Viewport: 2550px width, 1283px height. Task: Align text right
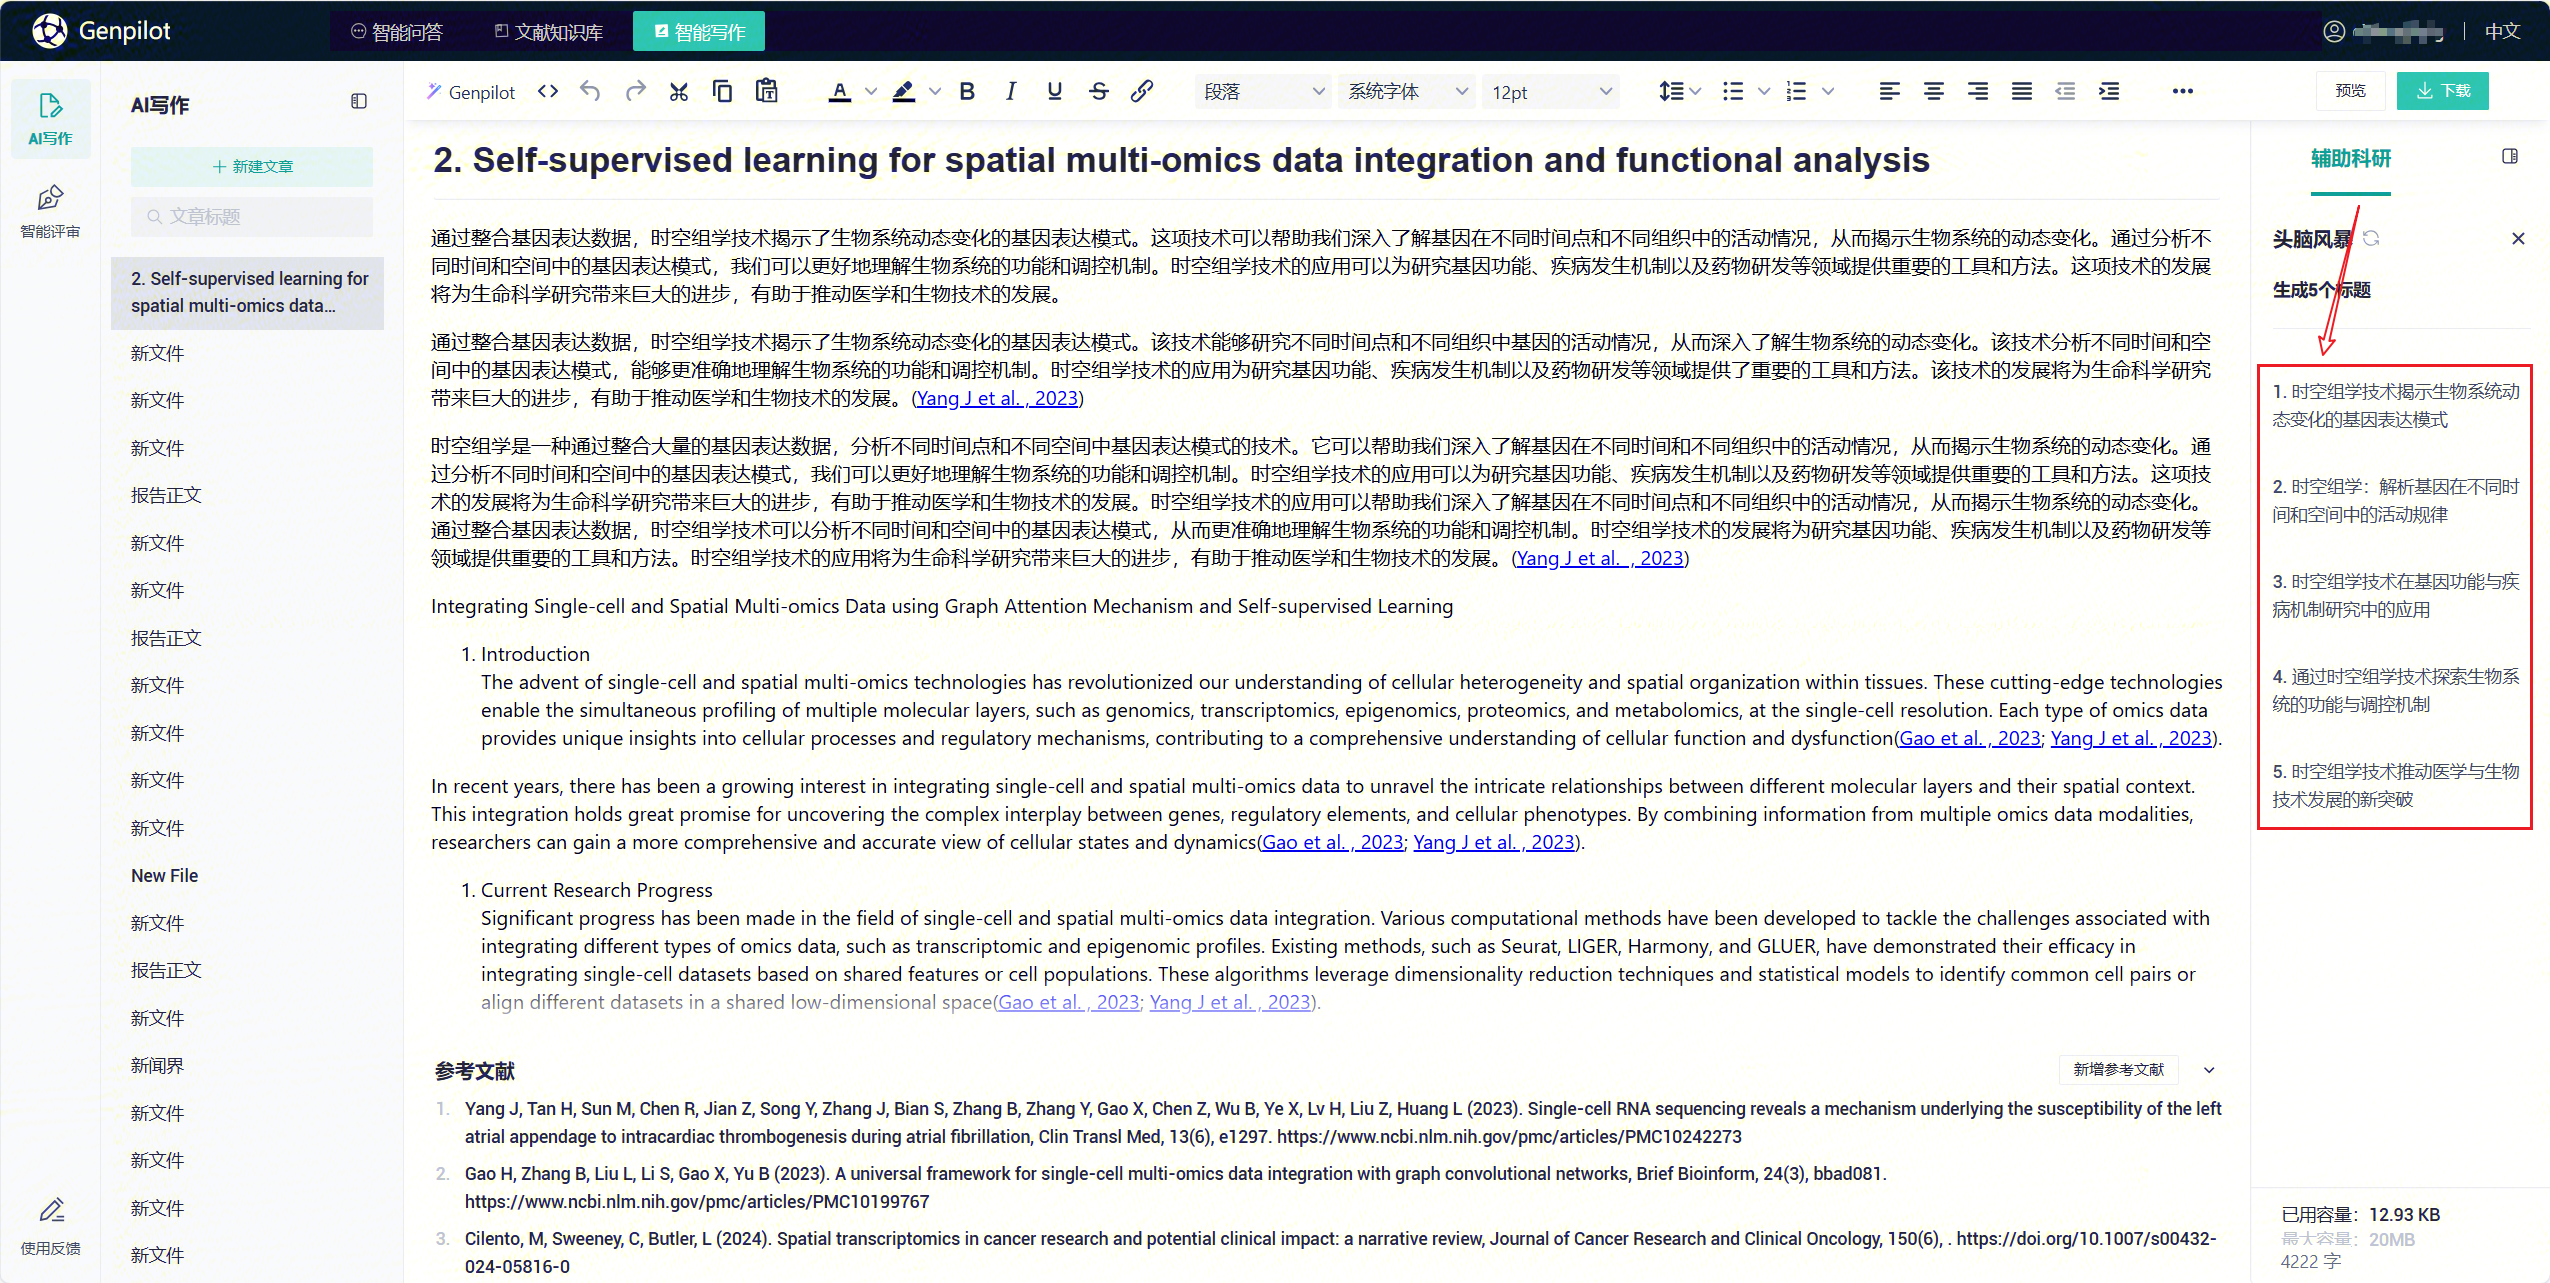point(1978,92)
